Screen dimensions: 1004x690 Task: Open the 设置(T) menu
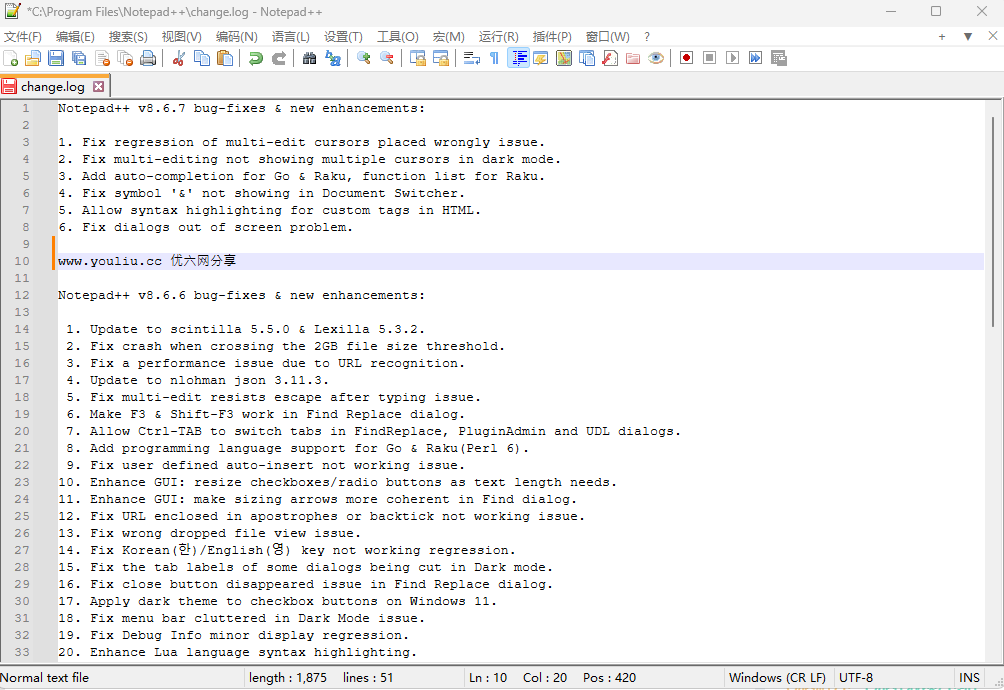pyautogui.click(x=343, y=36)
